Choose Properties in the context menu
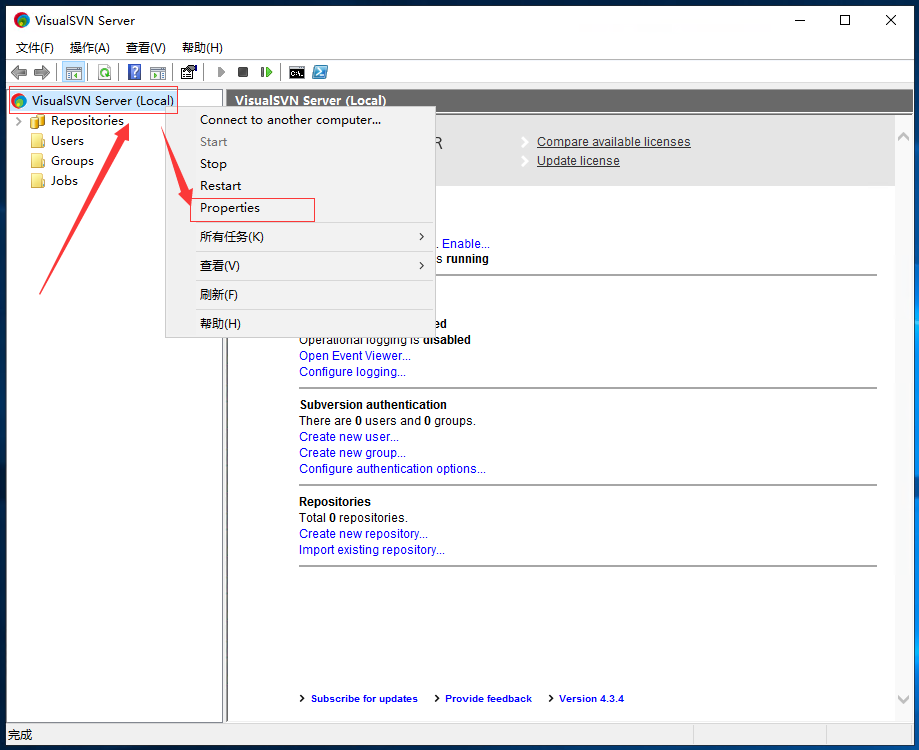 tap(230, 208)
